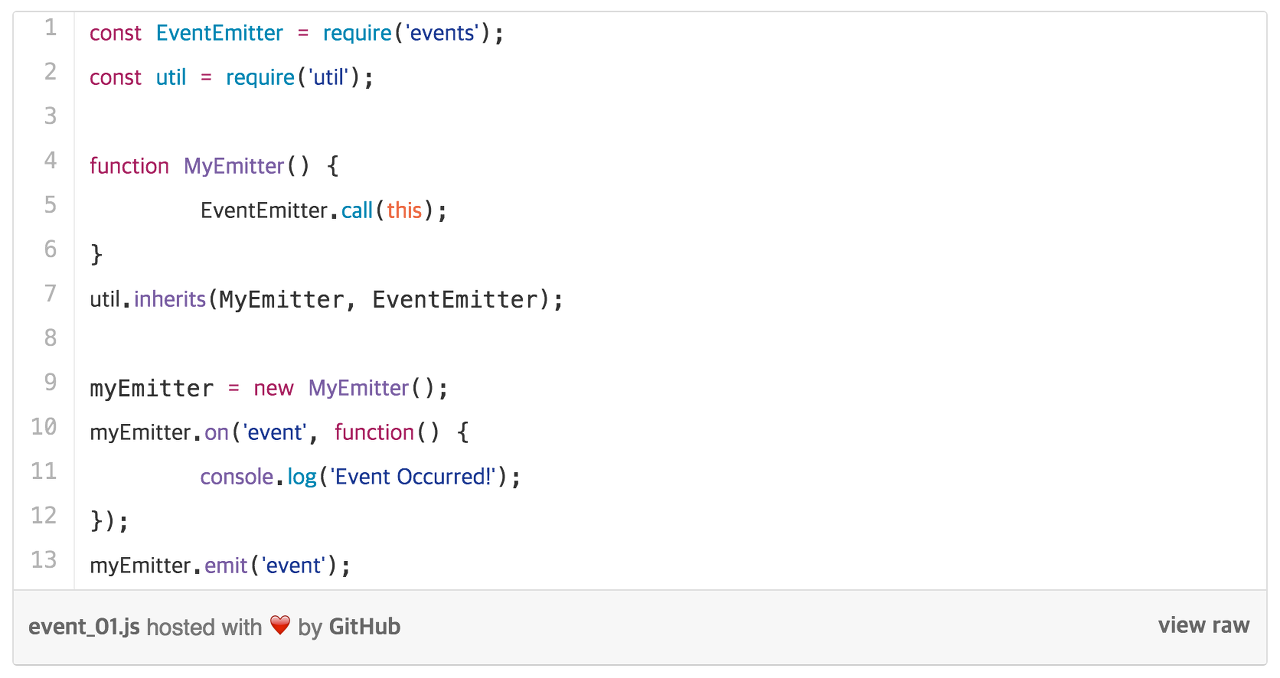This screenshot has width=1280, height=678.
Task: Select line number 10 in gutter
Action: pyautogui.click(x=45, y=426)
